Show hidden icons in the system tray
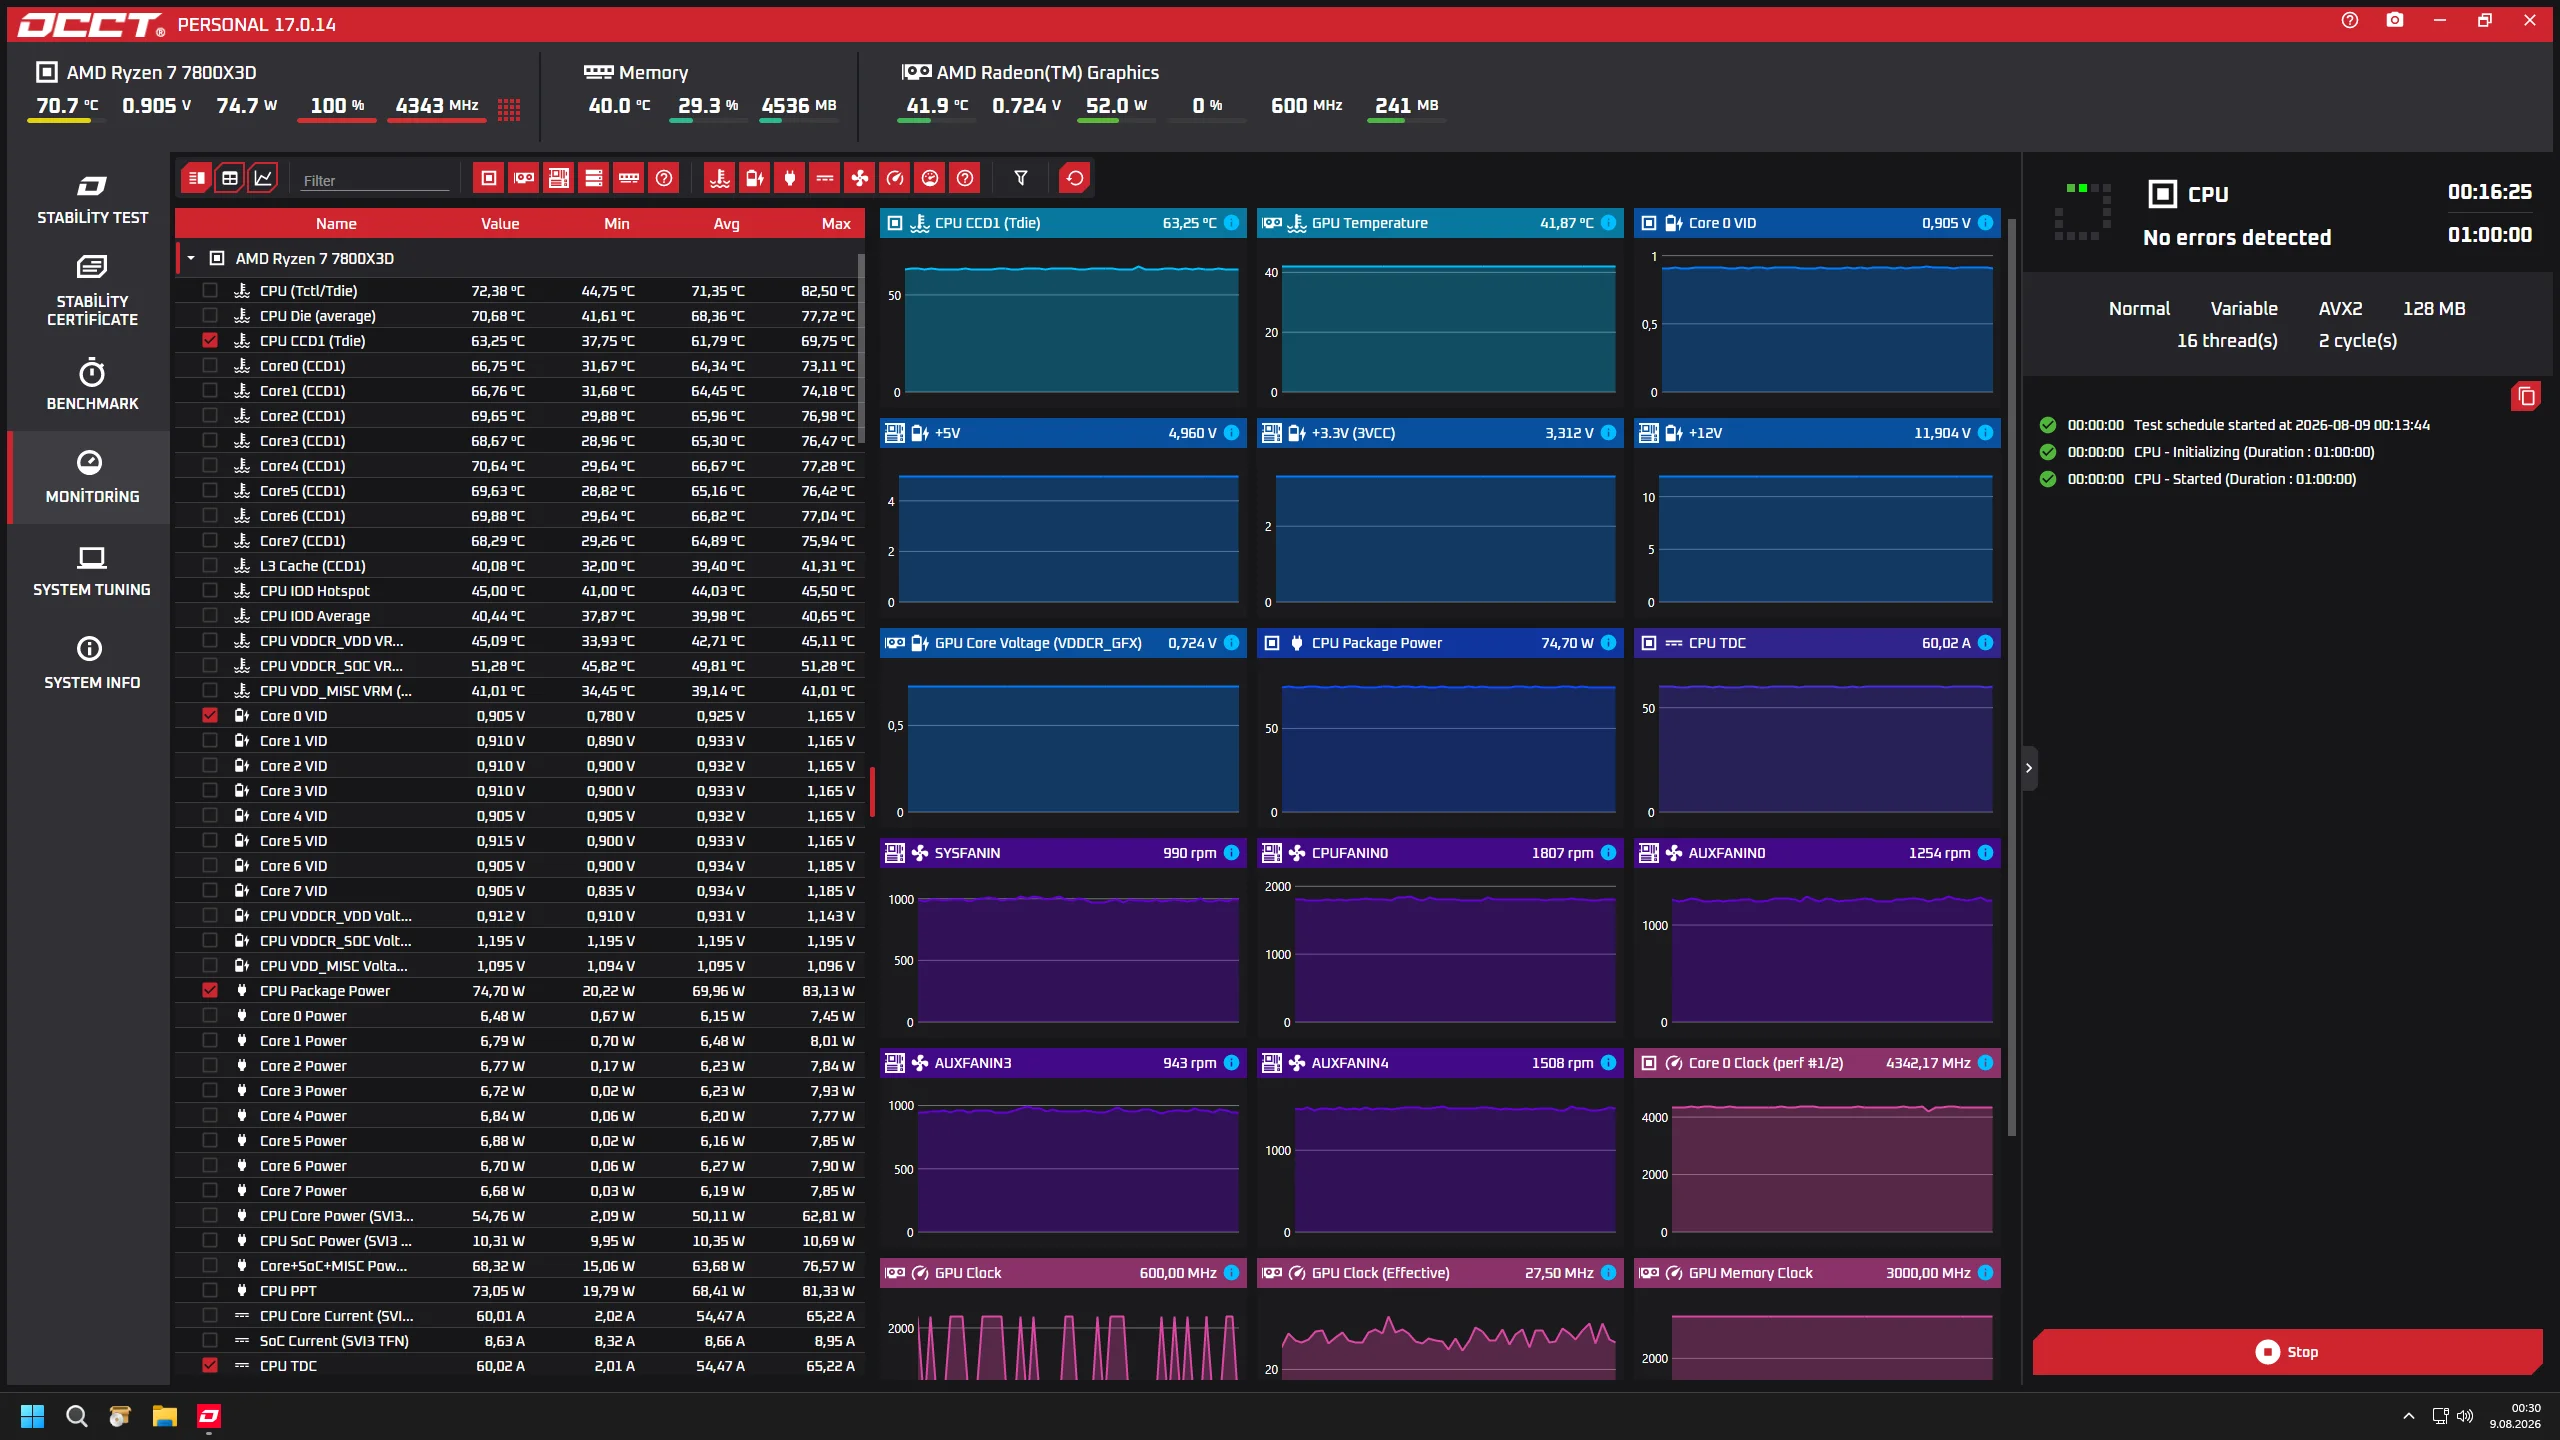This screenshot has height=1440, width=2560. point(2409,1416)
